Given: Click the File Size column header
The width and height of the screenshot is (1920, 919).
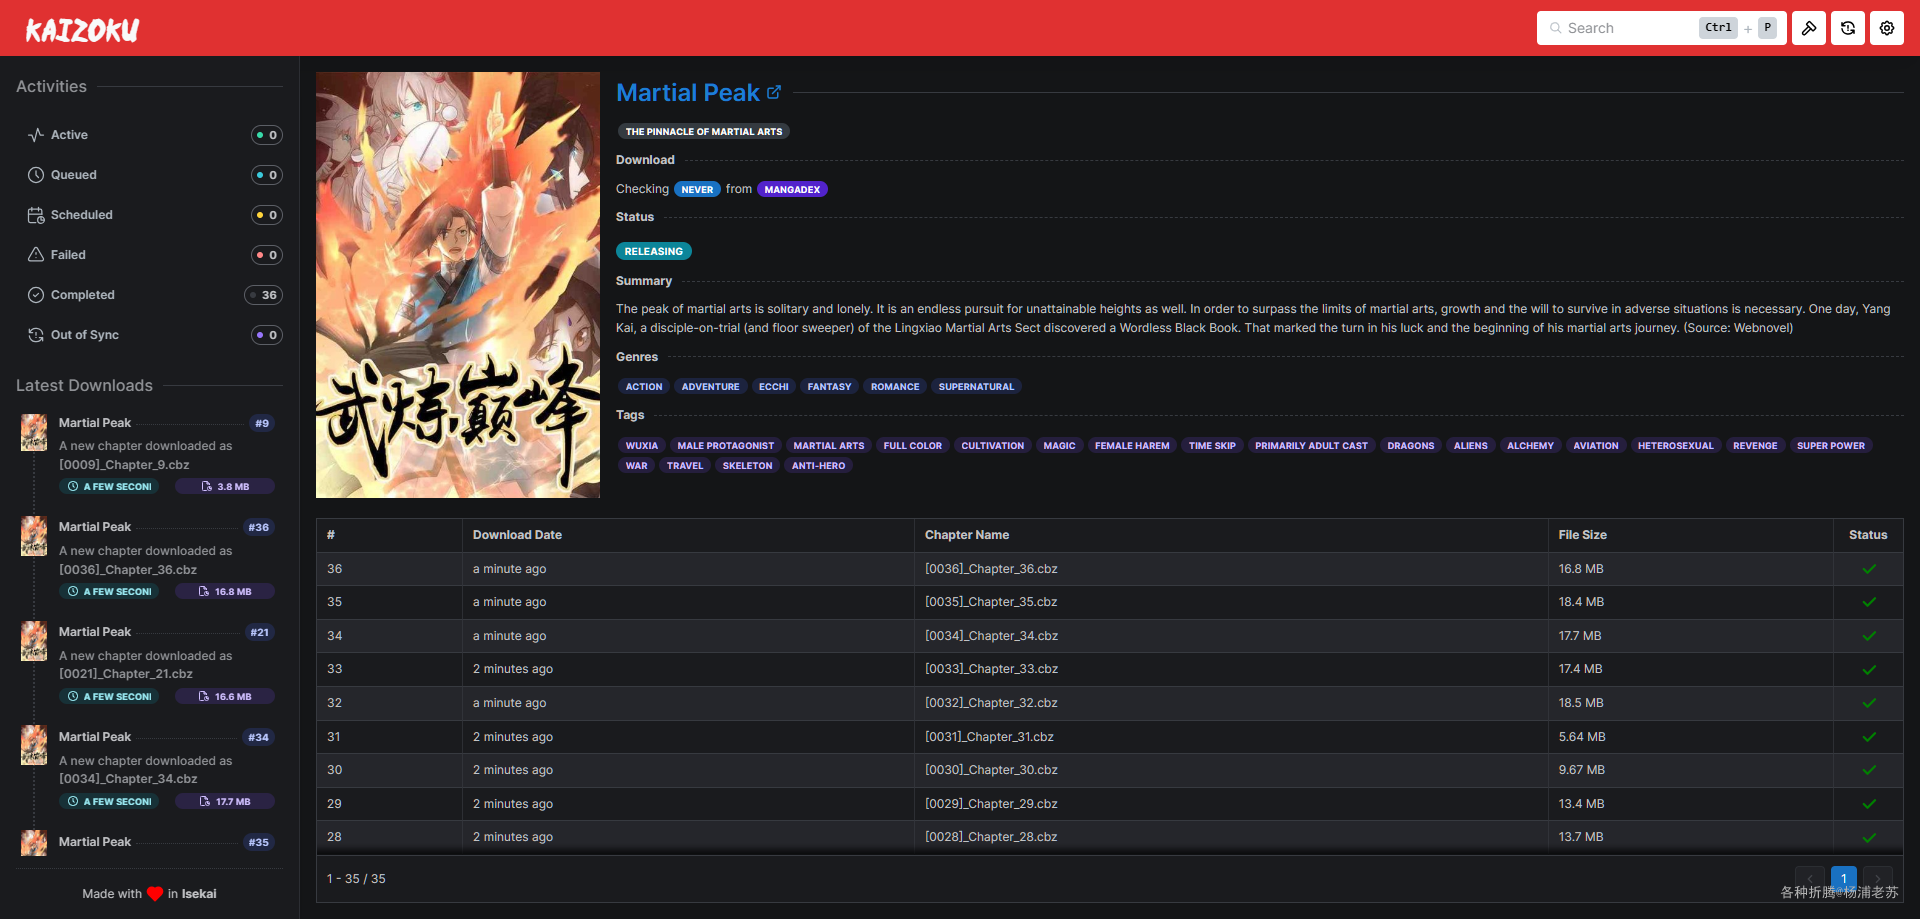Looking at the screenshot, I should (x=1691, y=535).
